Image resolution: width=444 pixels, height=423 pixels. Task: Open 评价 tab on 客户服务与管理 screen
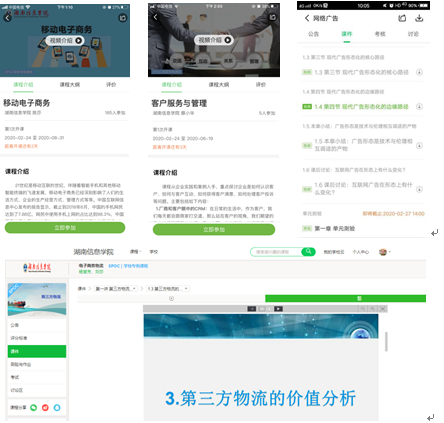tap(260, 85)
